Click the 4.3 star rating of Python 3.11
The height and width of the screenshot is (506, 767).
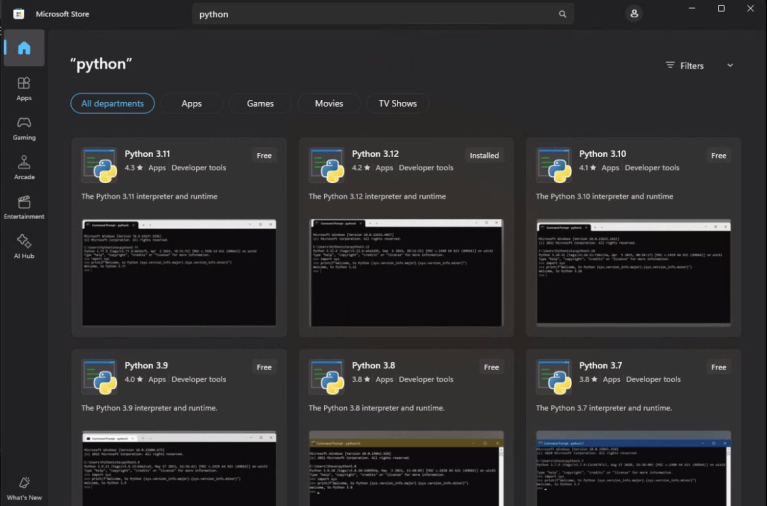[x=134, y=167]
